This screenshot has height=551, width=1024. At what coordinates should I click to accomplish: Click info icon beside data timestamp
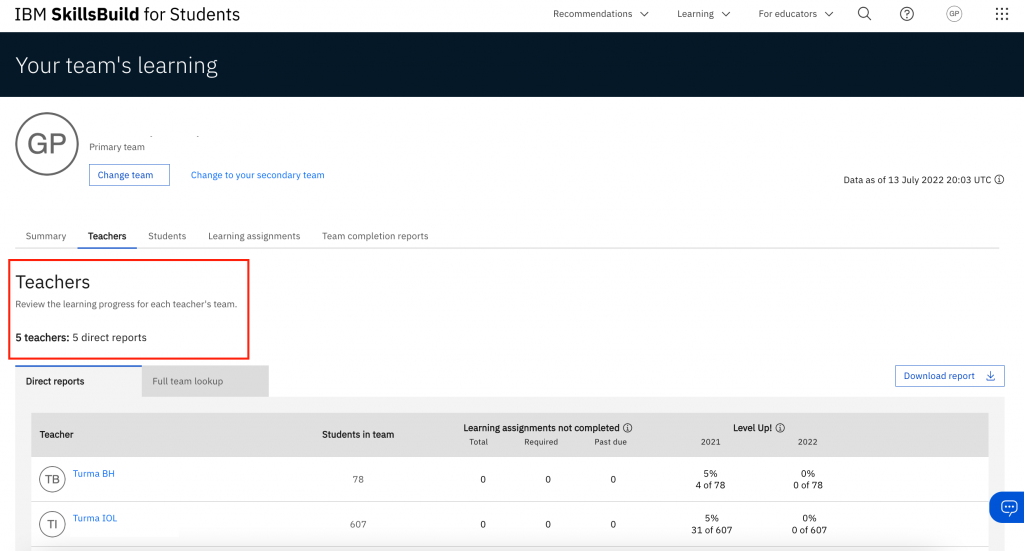999,180
